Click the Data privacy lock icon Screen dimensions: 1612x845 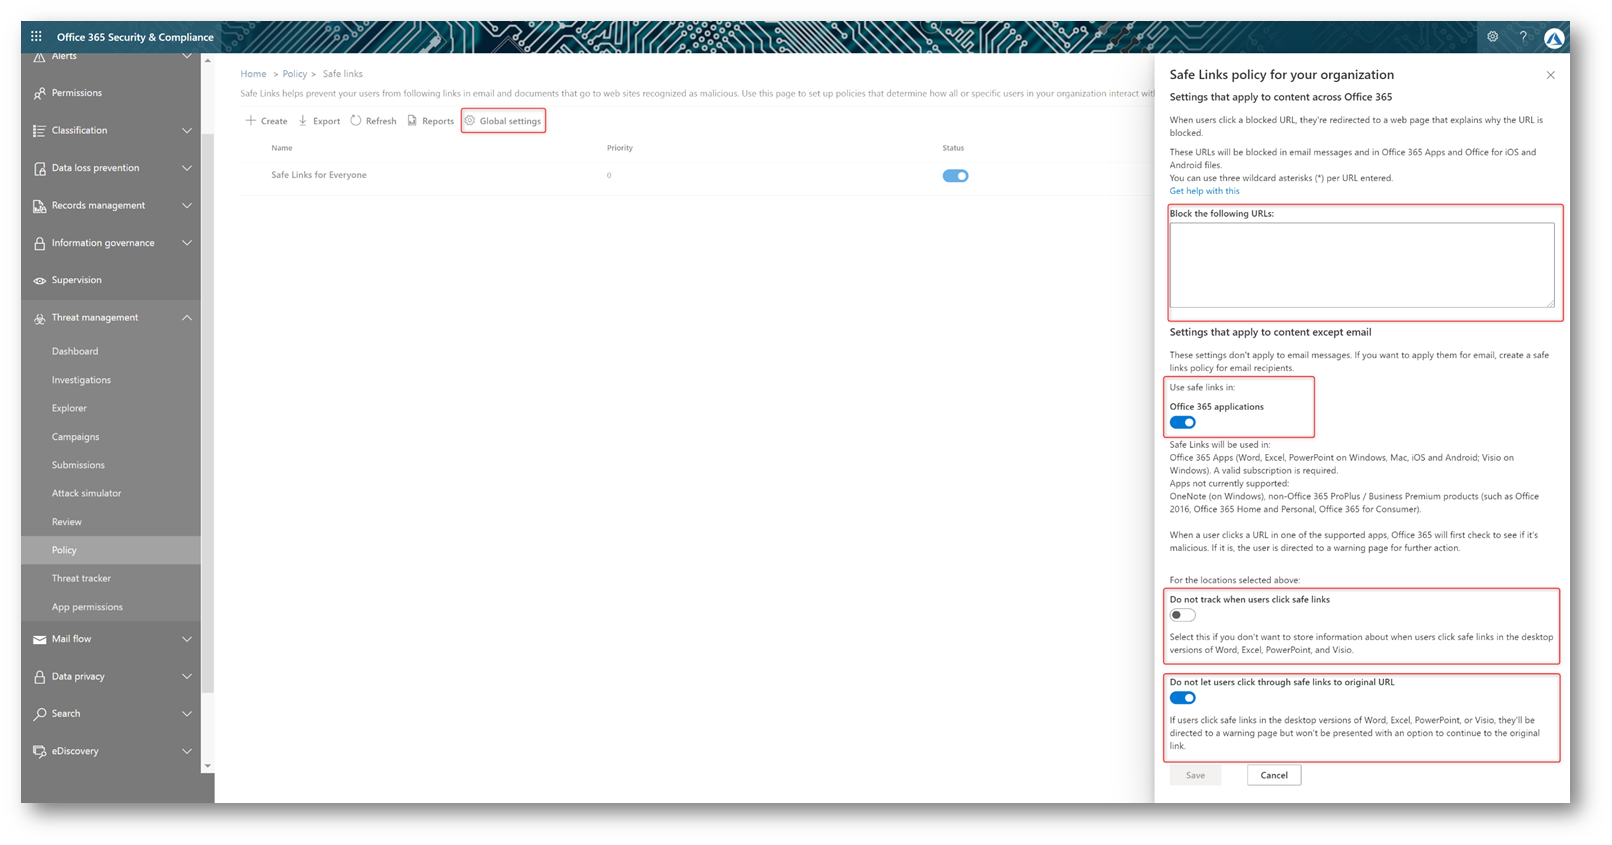[x=39, y=677]
